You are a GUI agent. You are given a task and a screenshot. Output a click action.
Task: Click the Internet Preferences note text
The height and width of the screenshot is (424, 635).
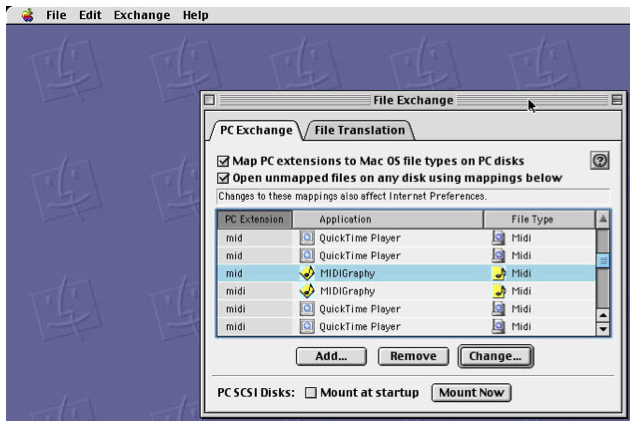click(x=352, y=196)
